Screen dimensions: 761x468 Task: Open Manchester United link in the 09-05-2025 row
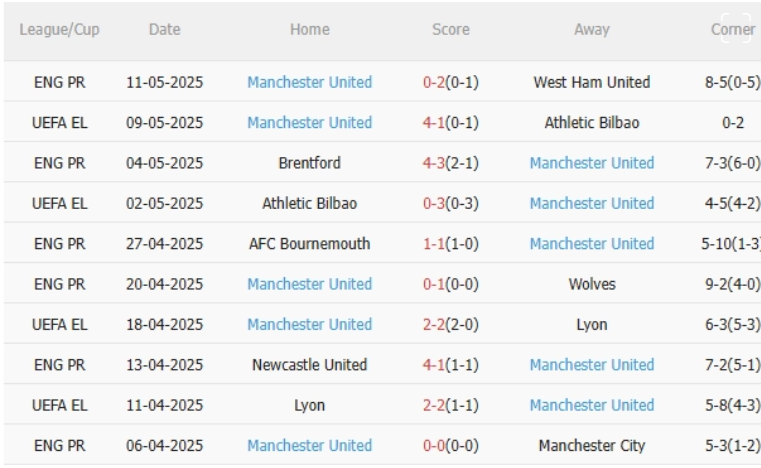[x=310, y=122]
